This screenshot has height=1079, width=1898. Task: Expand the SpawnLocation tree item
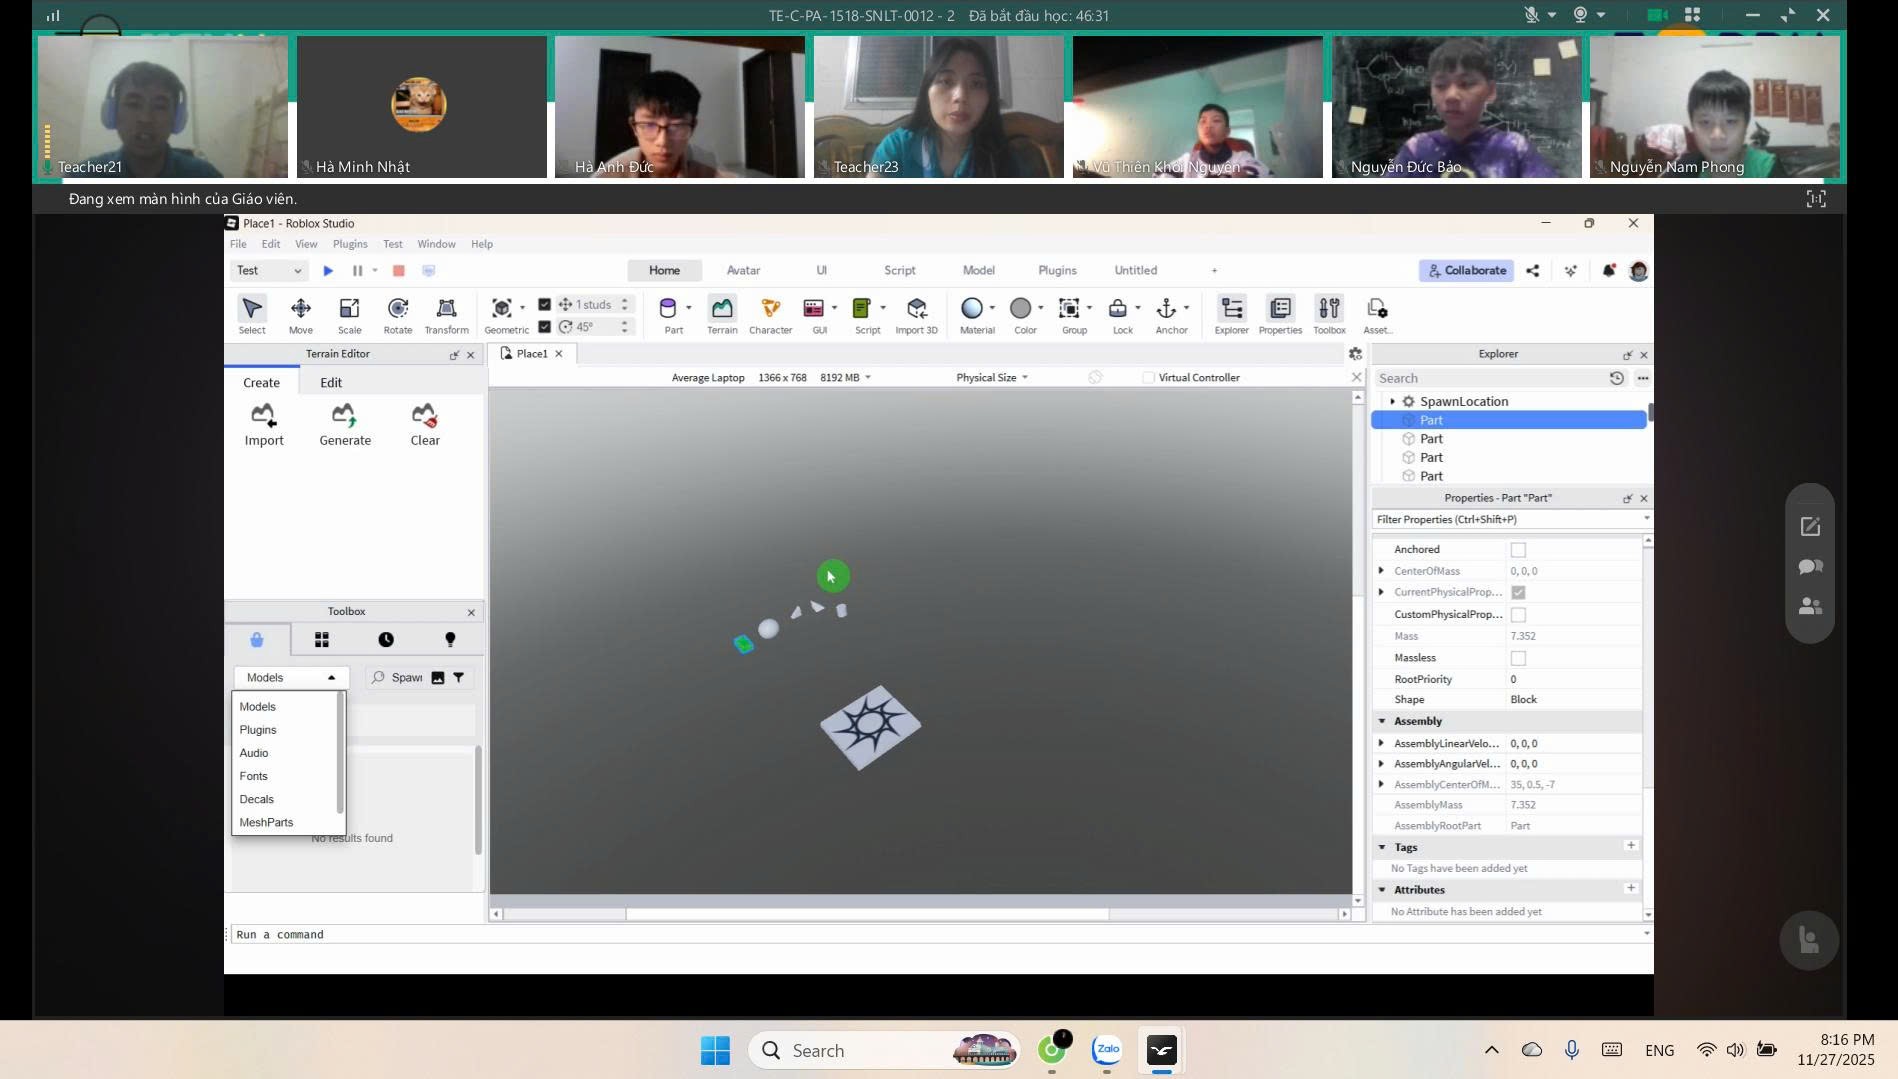(1392, 402)
